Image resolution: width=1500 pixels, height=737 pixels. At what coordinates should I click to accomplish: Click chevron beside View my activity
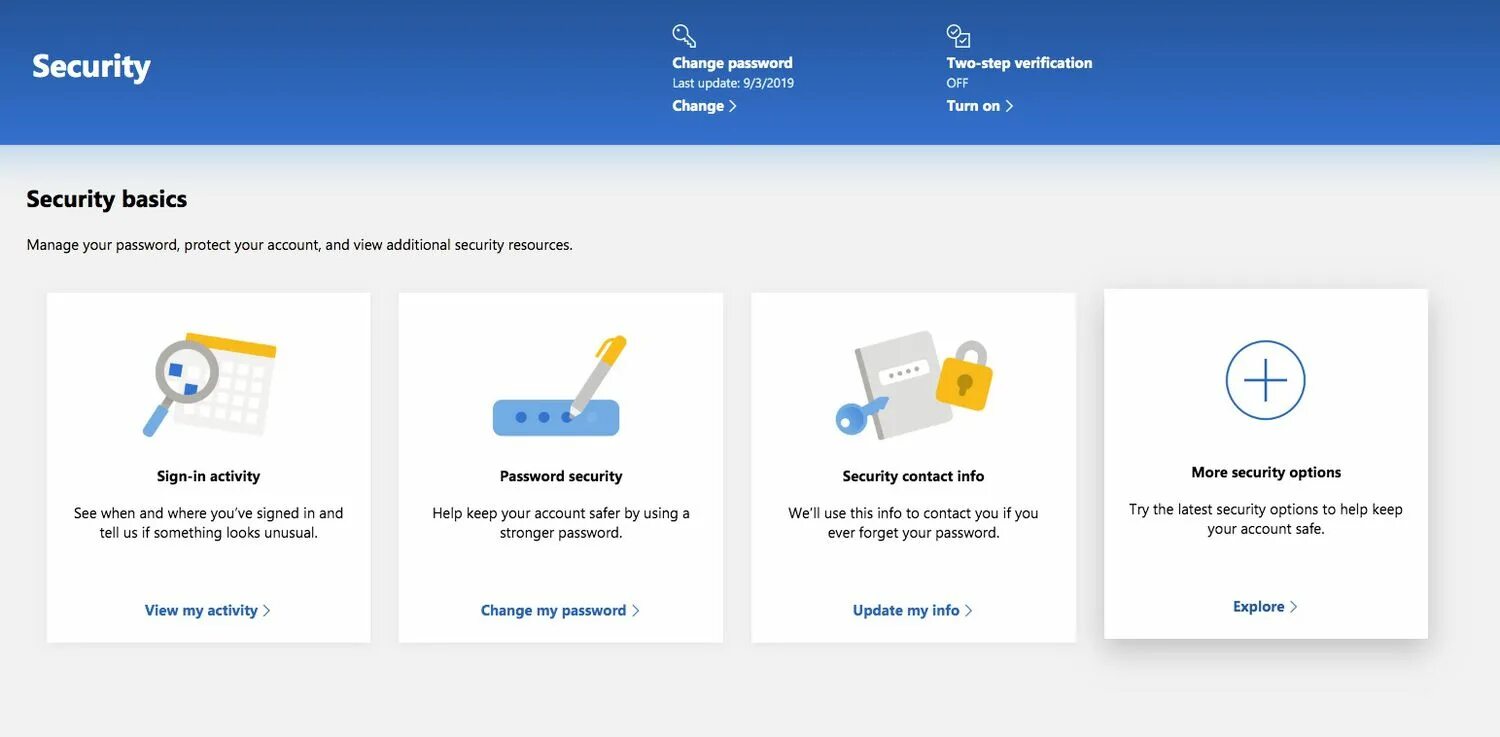tap(267, 611)
